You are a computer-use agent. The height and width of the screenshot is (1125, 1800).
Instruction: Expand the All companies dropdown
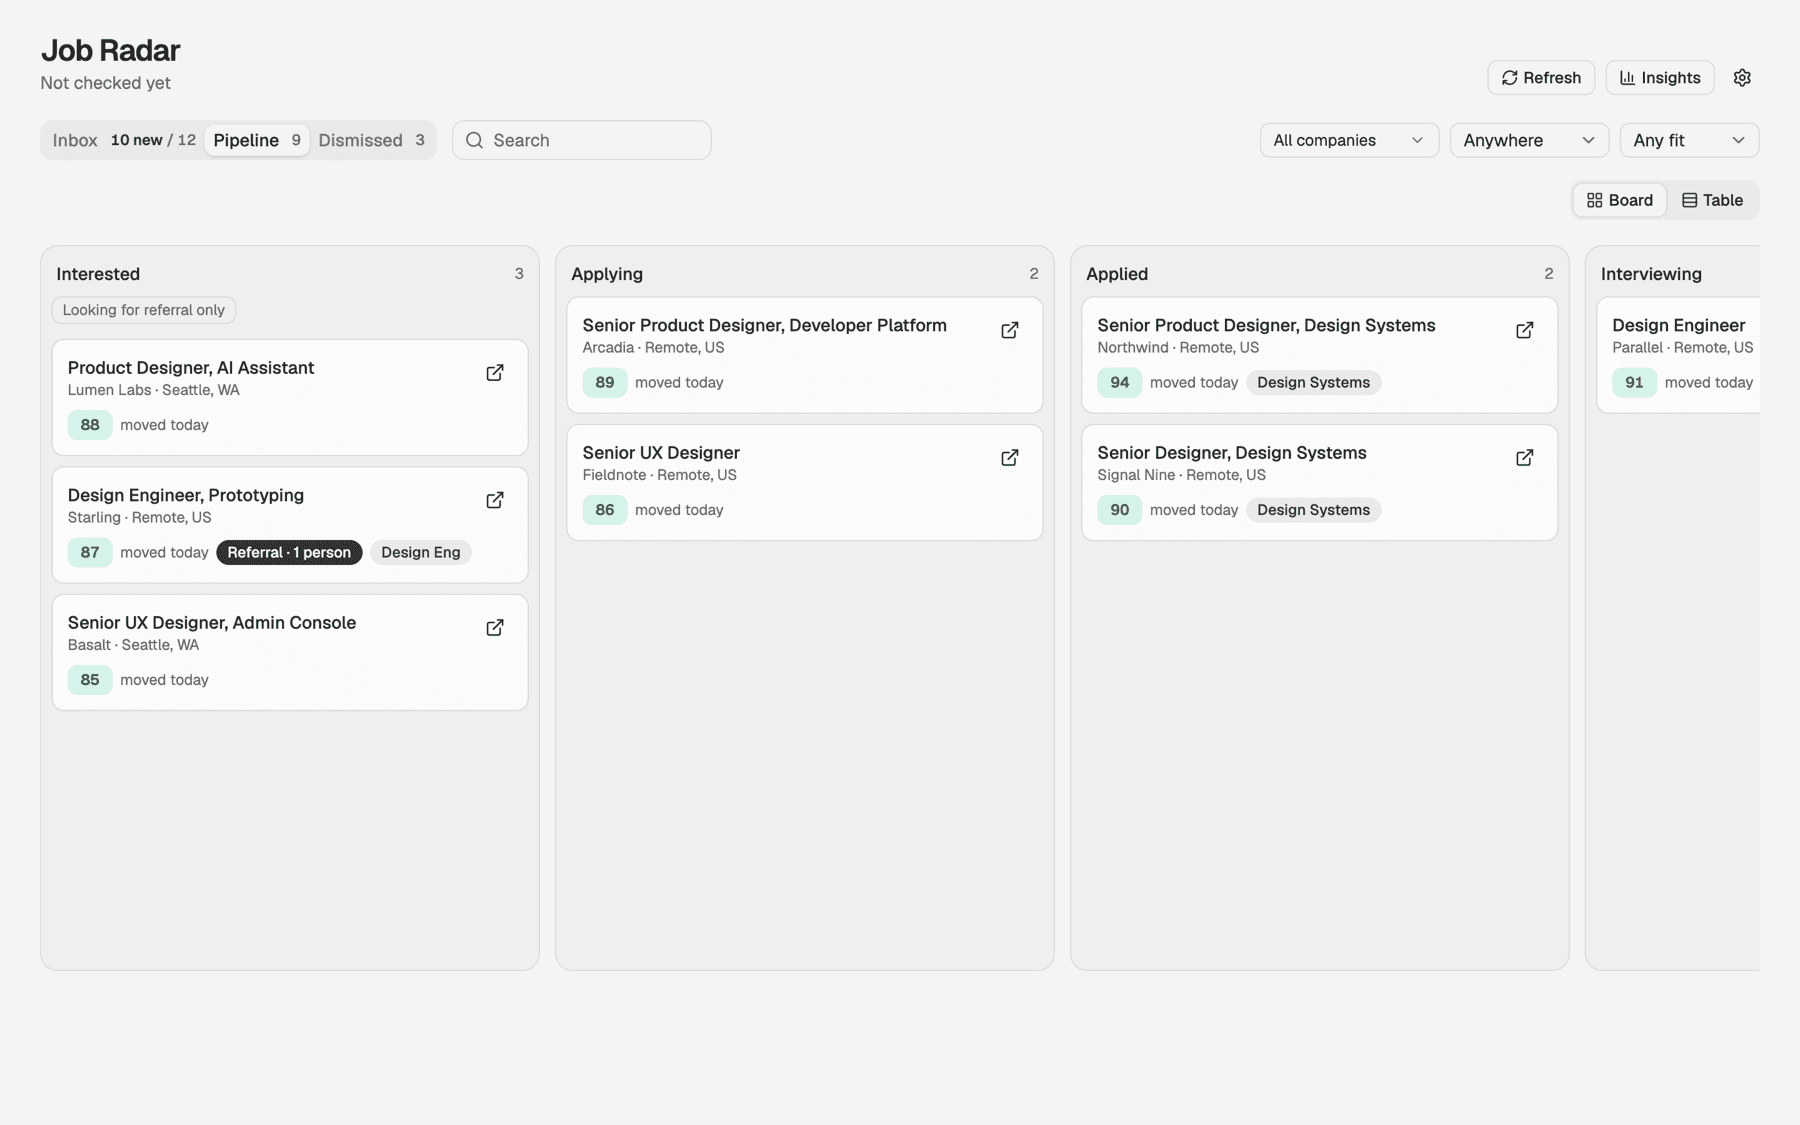click(1349, 140)
